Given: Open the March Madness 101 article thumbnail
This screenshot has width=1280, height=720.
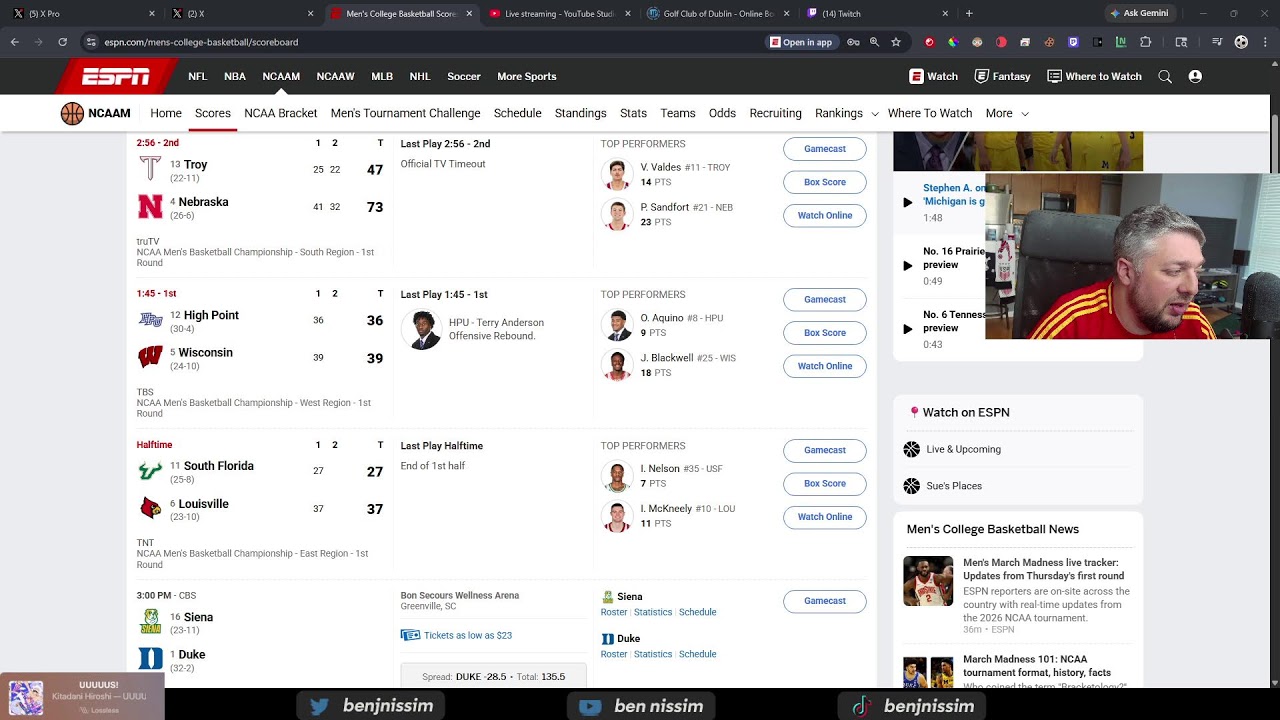Looking at the screenshot, I should 928,672.
